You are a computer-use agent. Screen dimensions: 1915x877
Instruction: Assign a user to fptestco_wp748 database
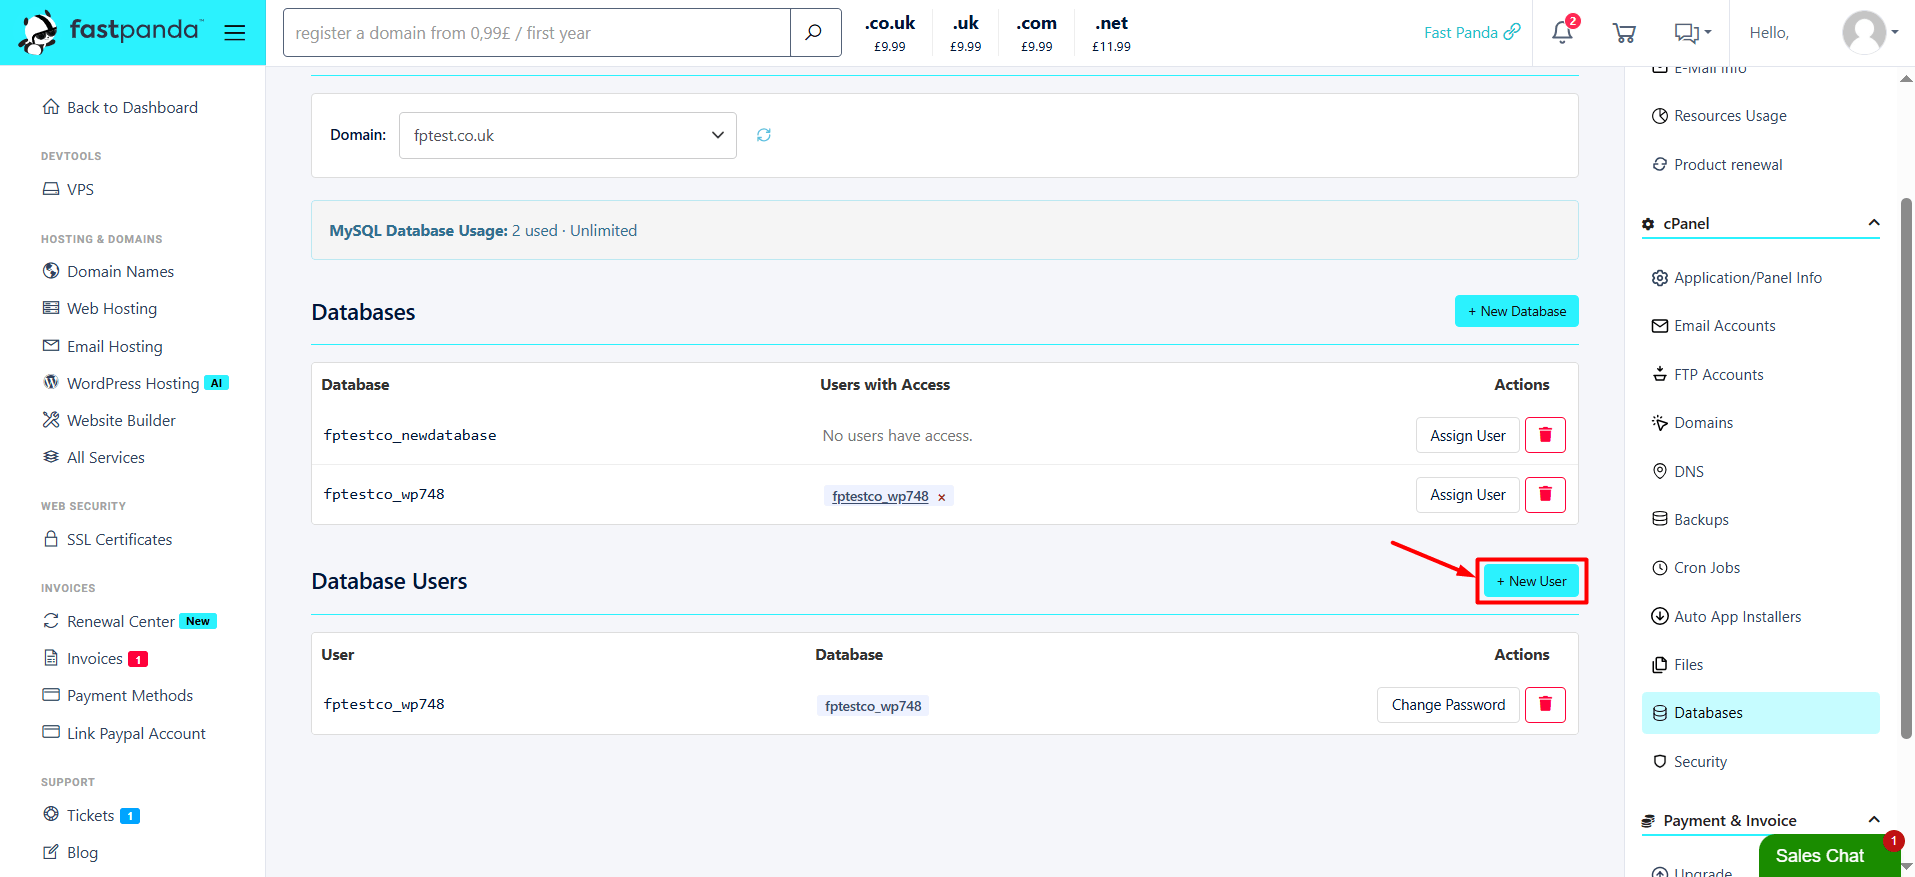point(1467,494)
